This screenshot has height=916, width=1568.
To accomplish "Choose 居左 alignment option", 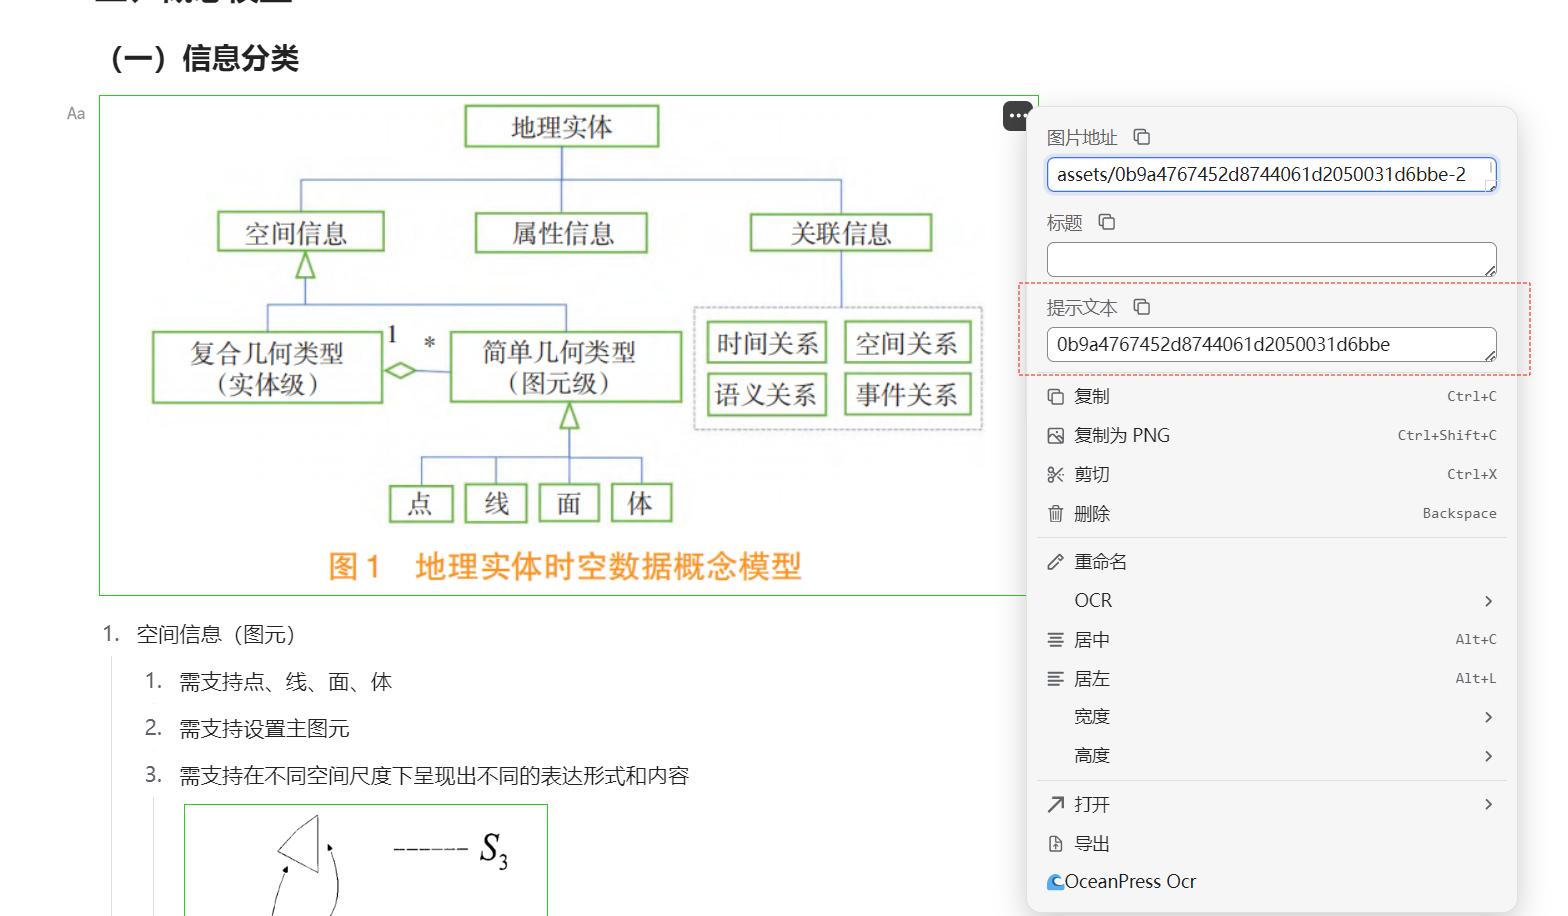I will tap(1272, 679).
